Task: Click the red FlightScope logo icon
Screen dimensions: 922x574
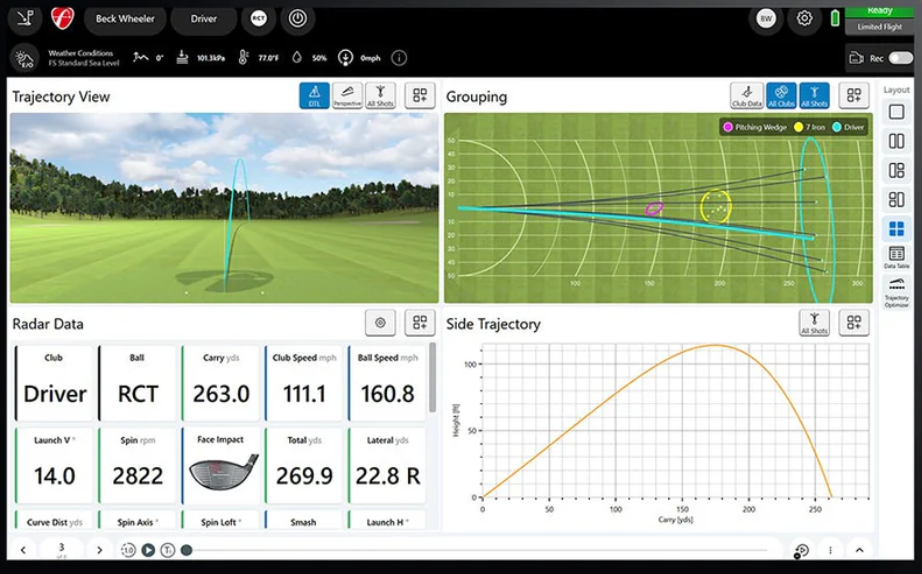Action: [62, 19]
